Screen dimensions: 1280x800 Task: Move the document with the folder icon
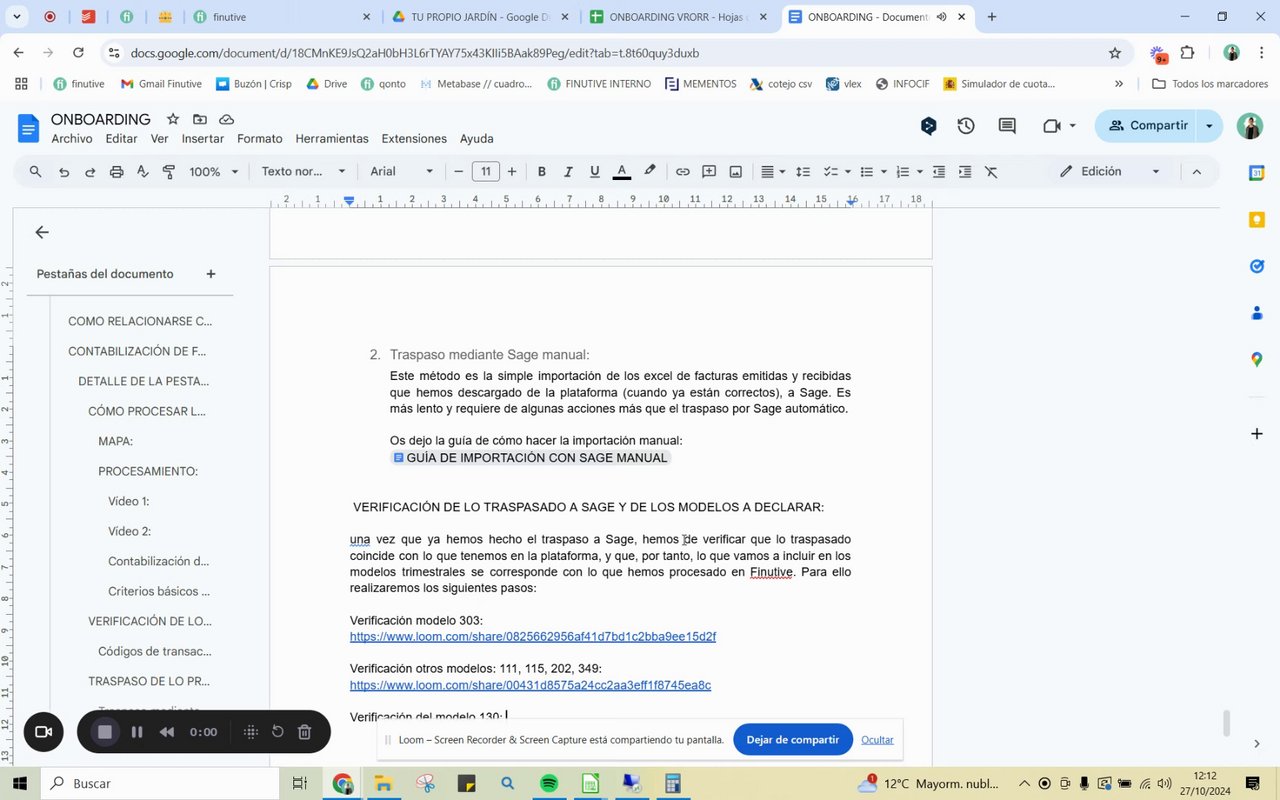pyautogui.click(x=200, y=119)
